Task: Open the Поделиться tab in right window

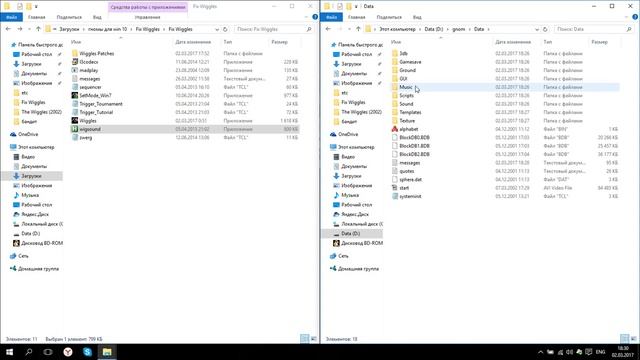Action: click(x=389, y=17)
